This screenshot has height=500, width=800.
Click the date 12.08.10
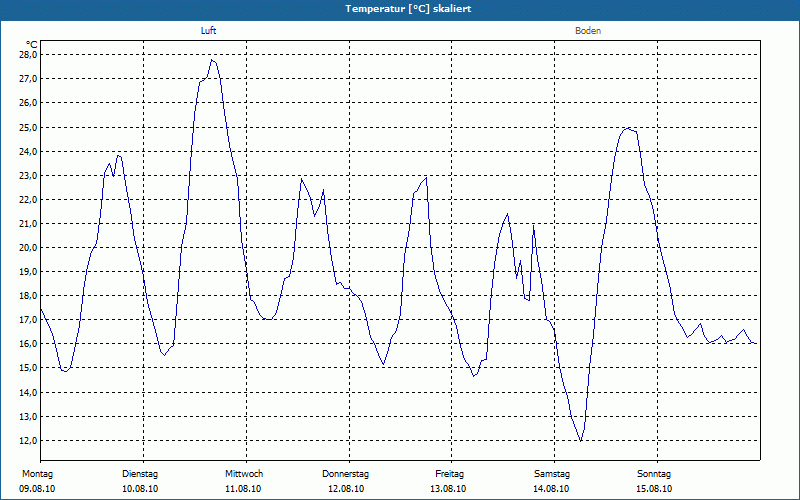[x=346, y=489]
